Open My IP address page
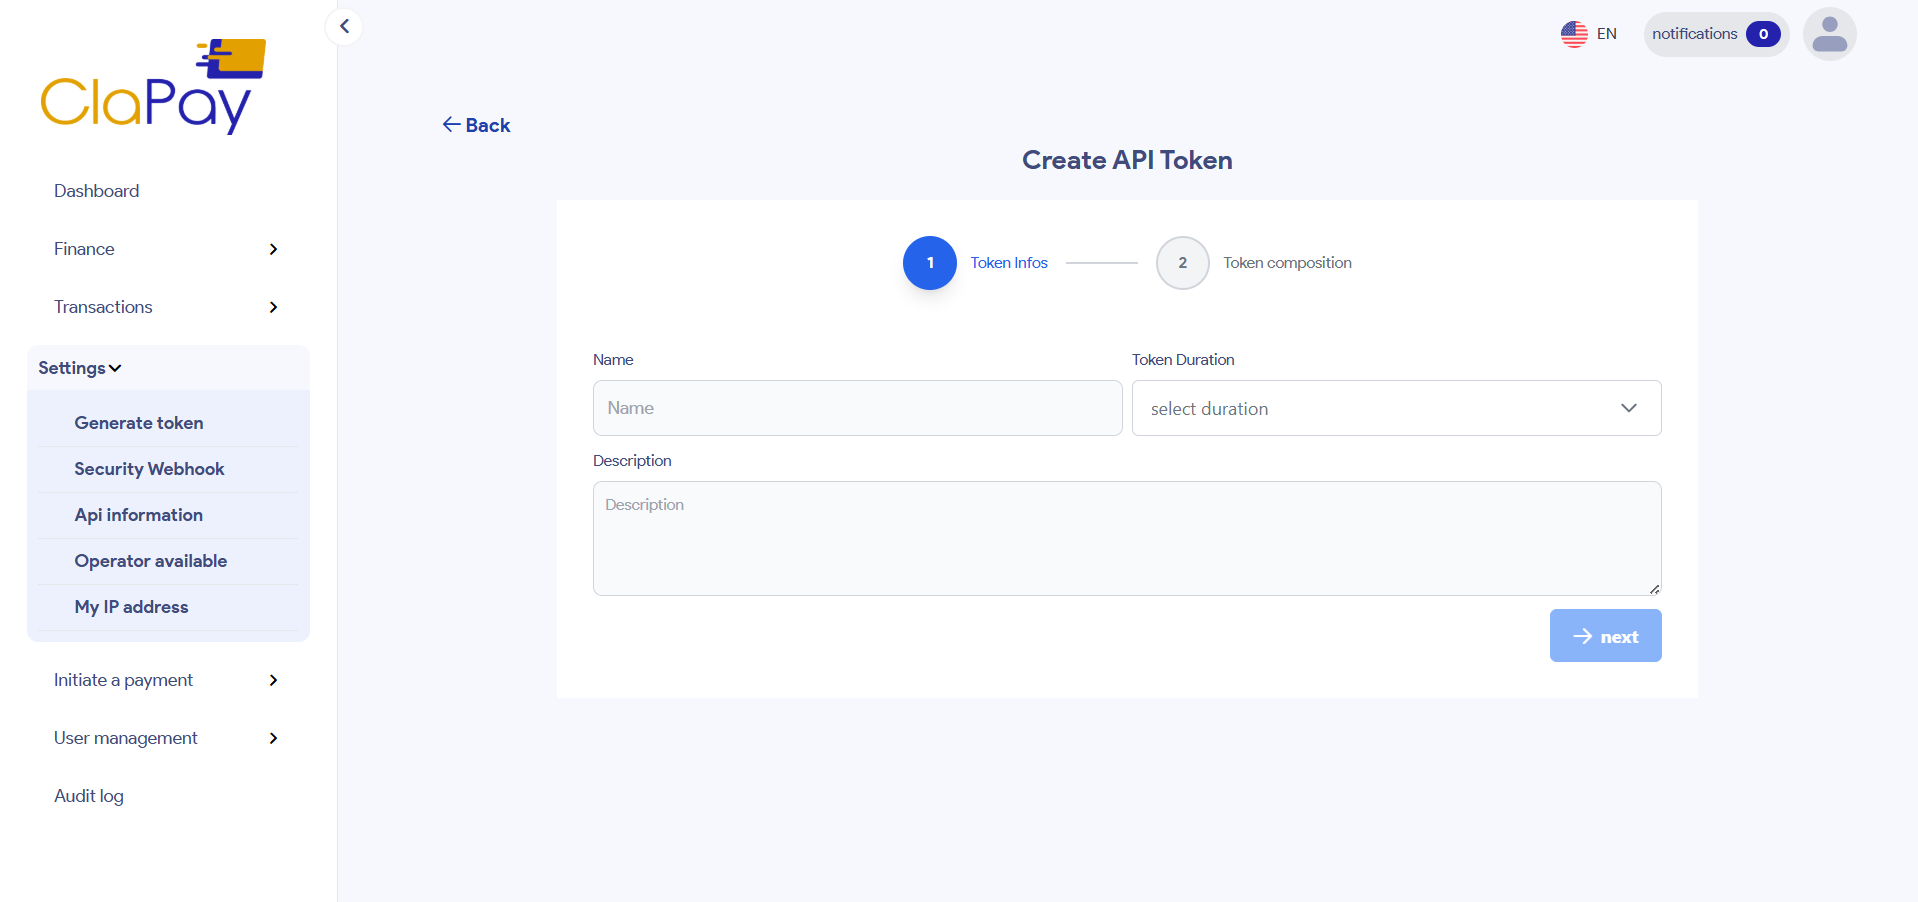Screen dimensions: 1918x902 131,606
